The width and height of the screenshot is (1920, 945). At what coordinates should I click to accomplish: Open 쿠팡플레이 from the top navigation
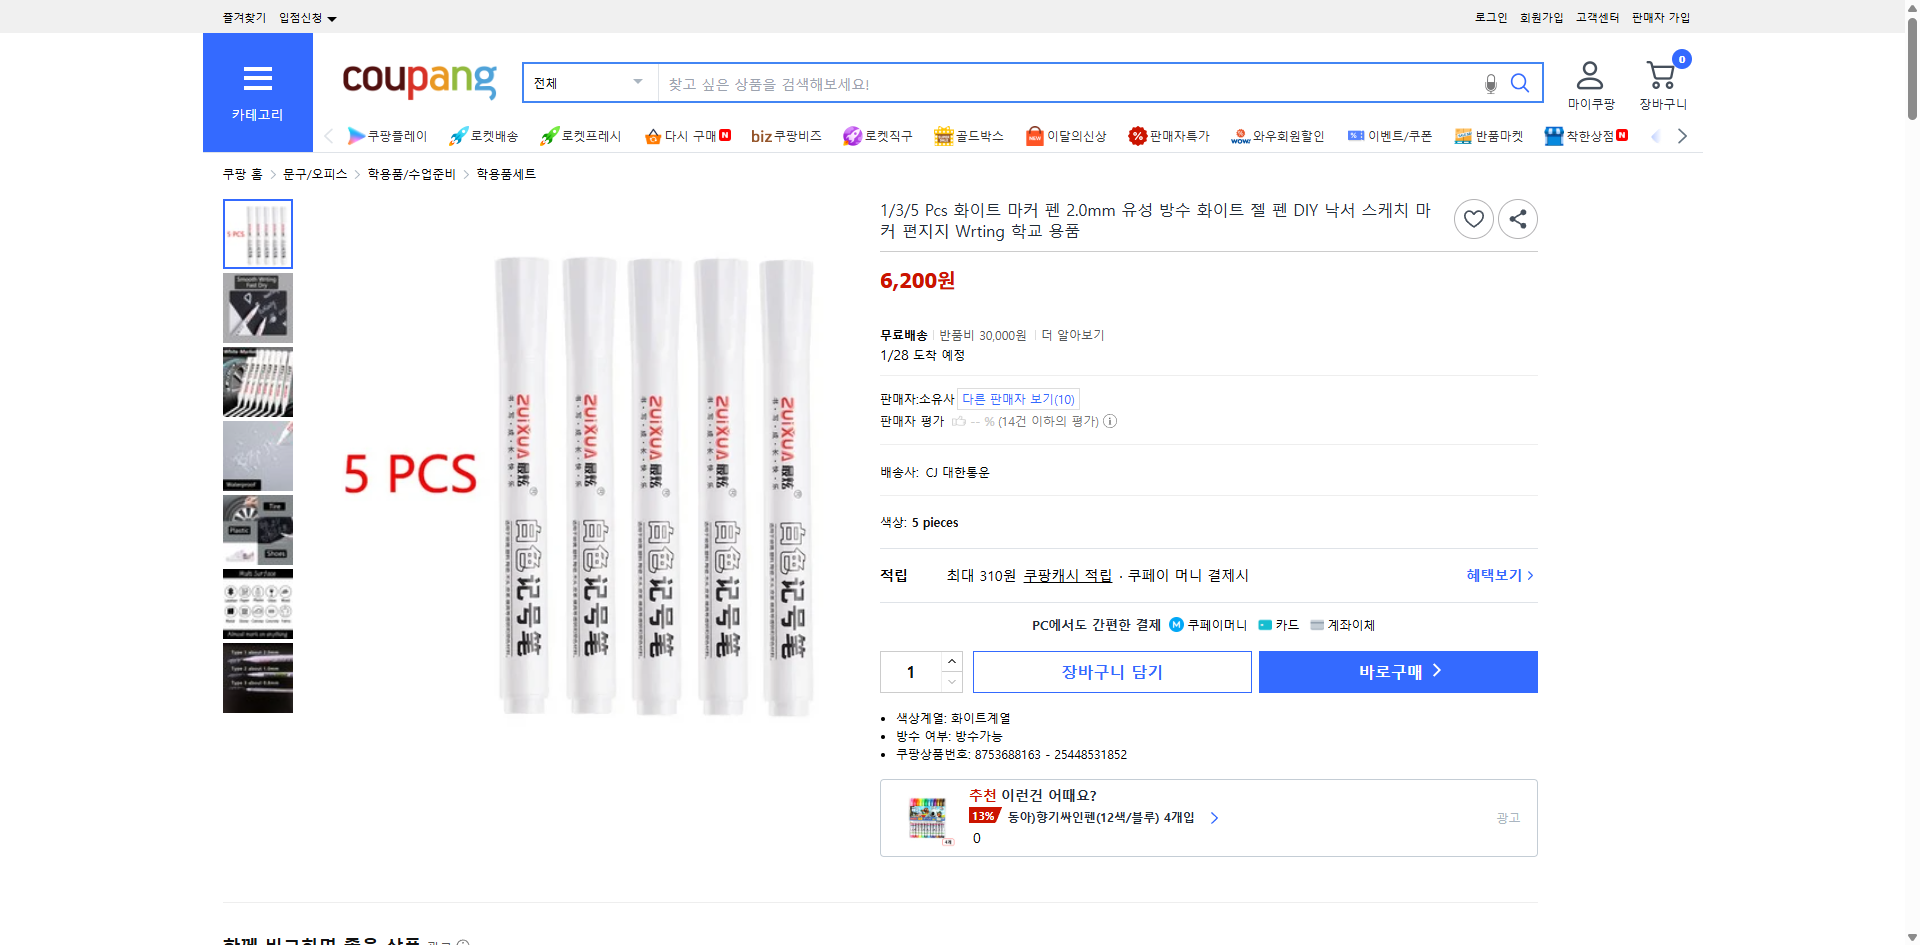(x=389, y=136)
